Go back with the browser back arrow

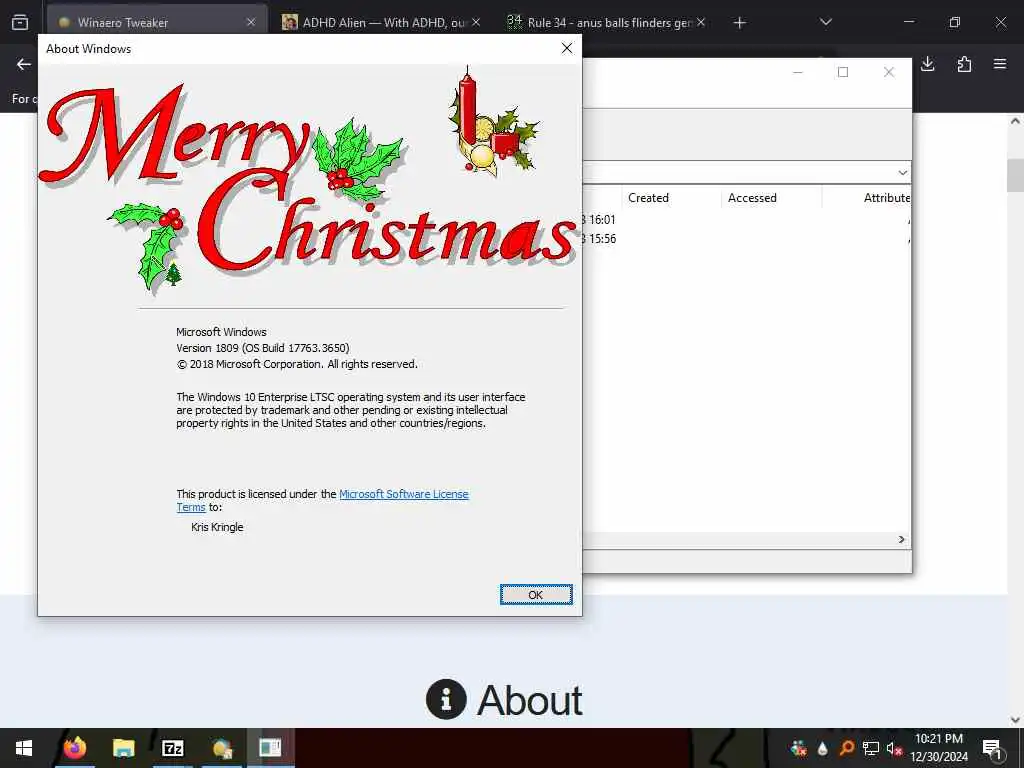point(24,64)
